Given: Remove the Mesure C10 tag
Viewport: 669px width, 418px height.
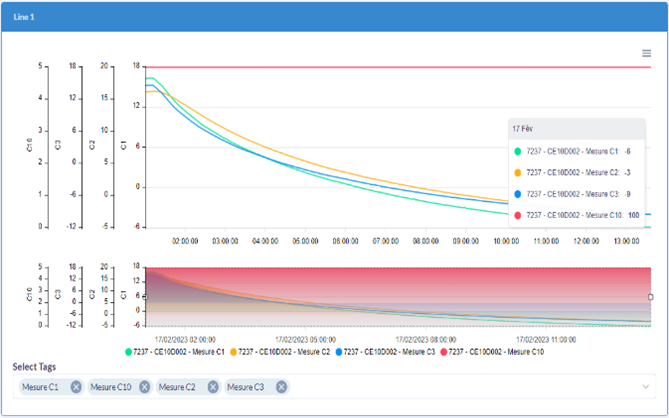Looking at the screenshot, I should coord(144,387).
